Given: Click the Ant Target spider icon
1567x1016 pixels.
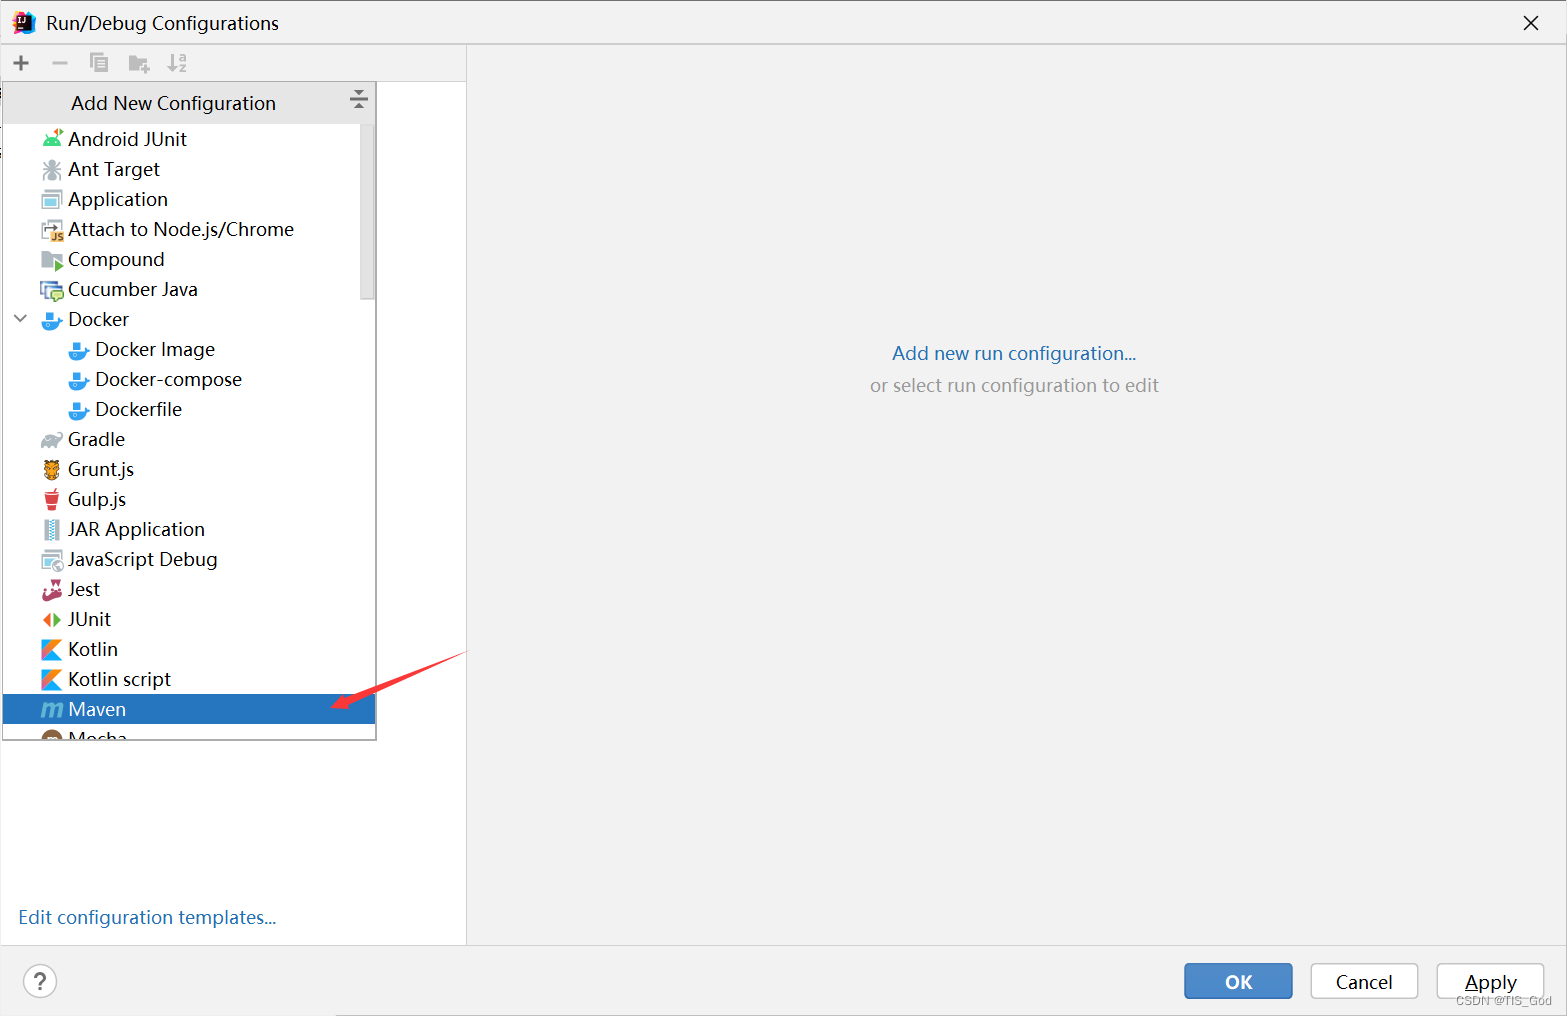Looking at the screenshot, I should click(52, 169).
